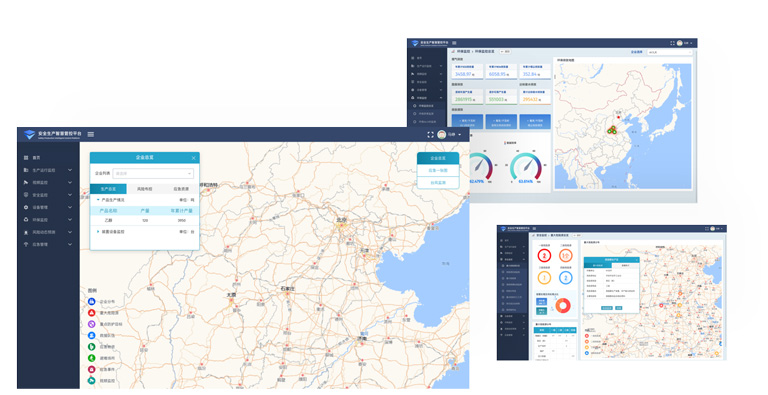Click the fullscreen icon in main header
The height and width of the screenshot is (395, 768).
[x=430, y=135]
